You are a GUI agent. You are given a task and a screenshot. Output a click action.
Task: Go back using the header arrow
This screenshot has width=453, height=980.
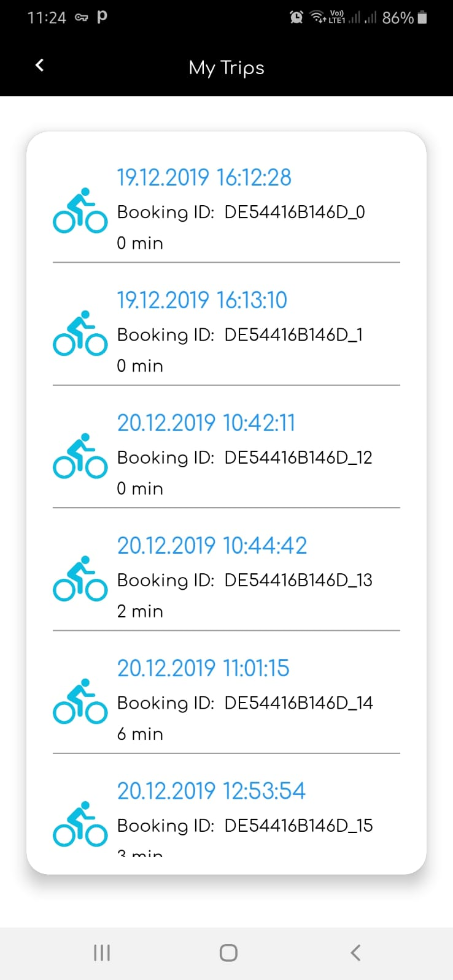(39, 65)
